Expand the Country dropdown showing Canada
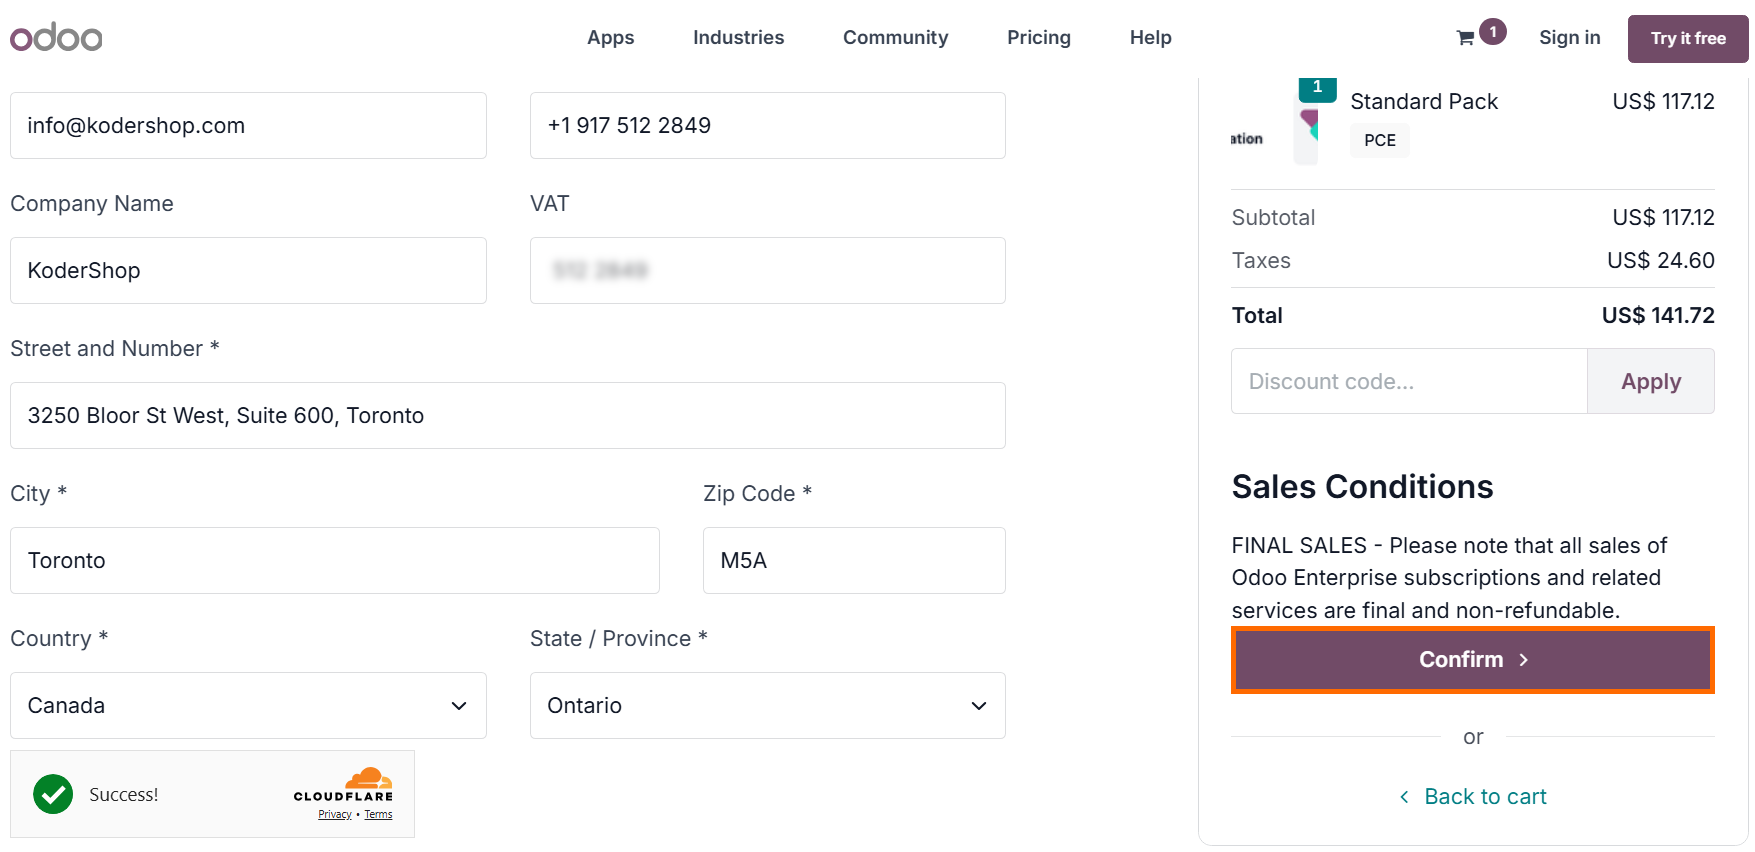The width and height of the screenshot is (1755, 852). coord(248,706)
